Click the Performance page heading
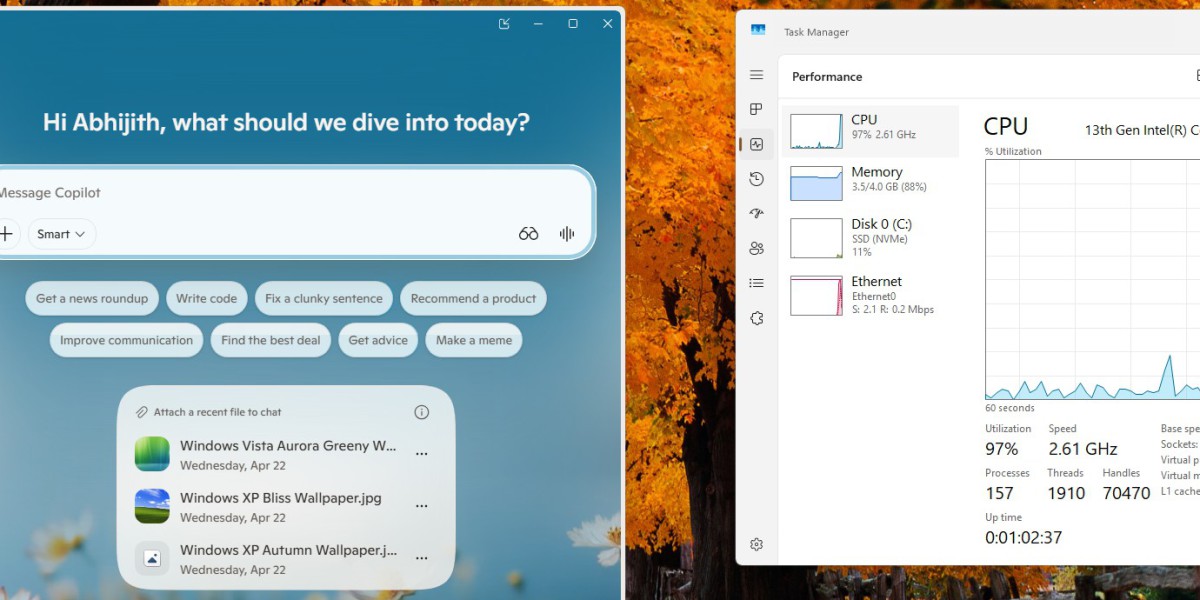This screenshot has width=1200, height=600. (x=827, y=76)
